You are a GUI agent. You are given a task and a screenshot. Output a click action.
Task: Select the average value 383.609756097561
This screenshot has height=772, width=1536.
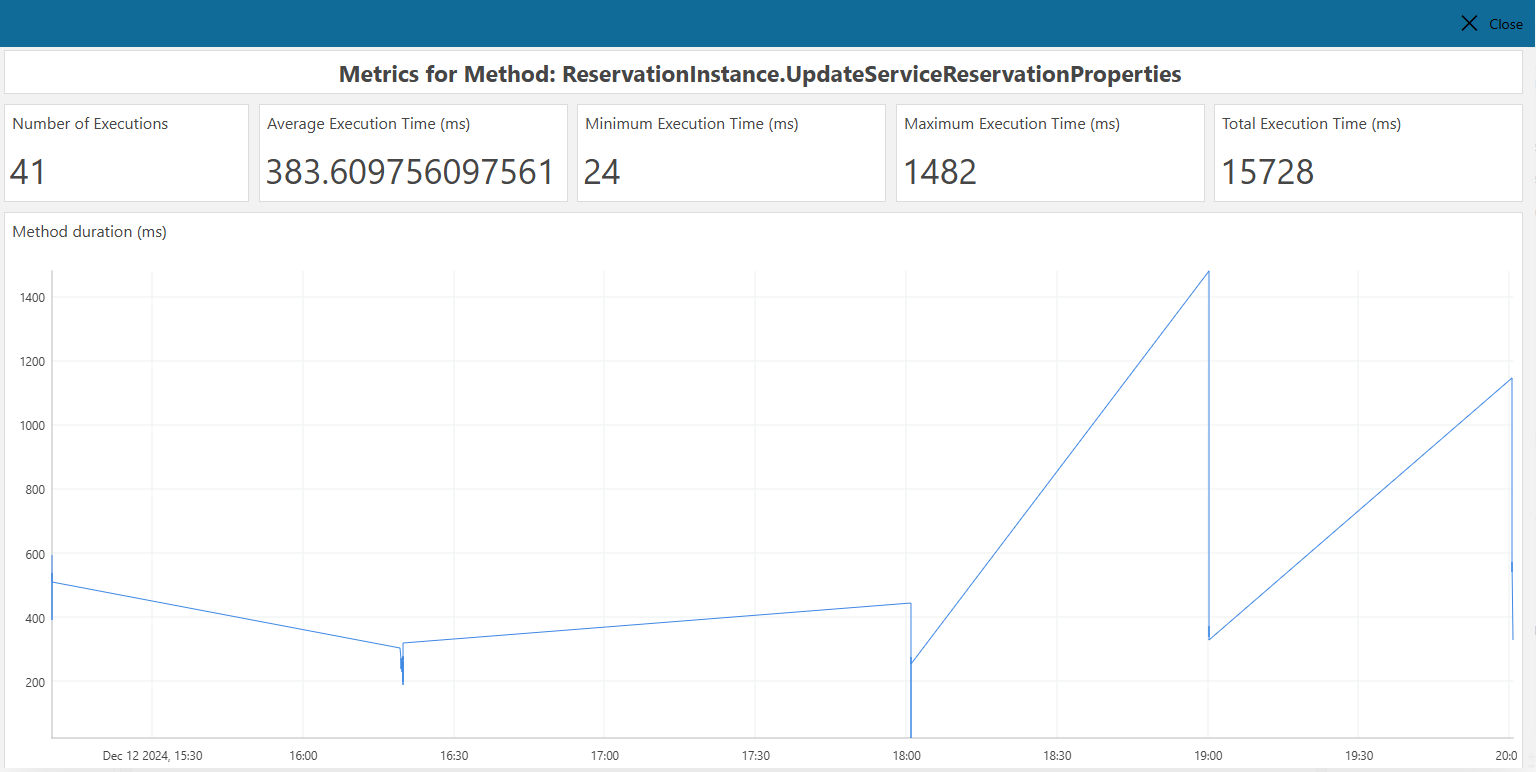click(410, 172)
